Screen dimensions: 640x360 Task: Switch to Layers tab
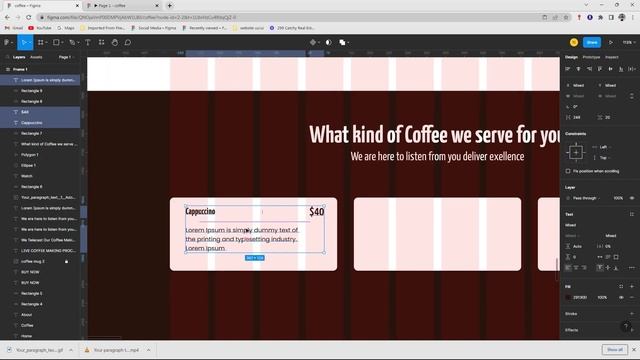[x=19, y=57]
